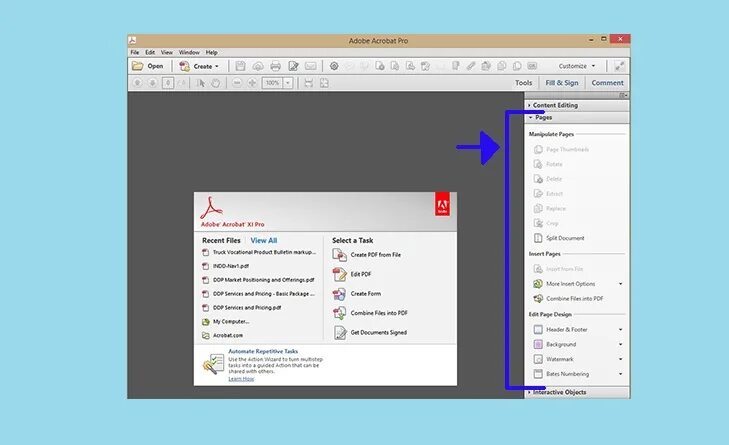Click Insert from File option
The width and height of the screenshot is (729, 445).
tap(558, 269)
